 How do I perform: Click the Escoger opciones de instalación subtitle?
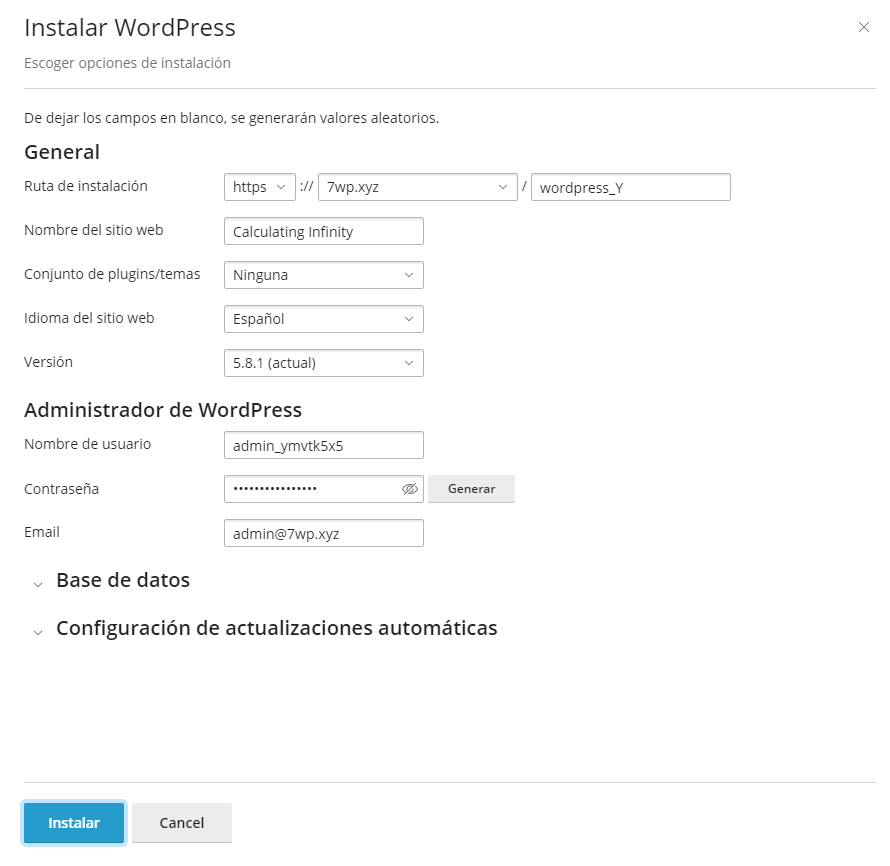point(127,63)
